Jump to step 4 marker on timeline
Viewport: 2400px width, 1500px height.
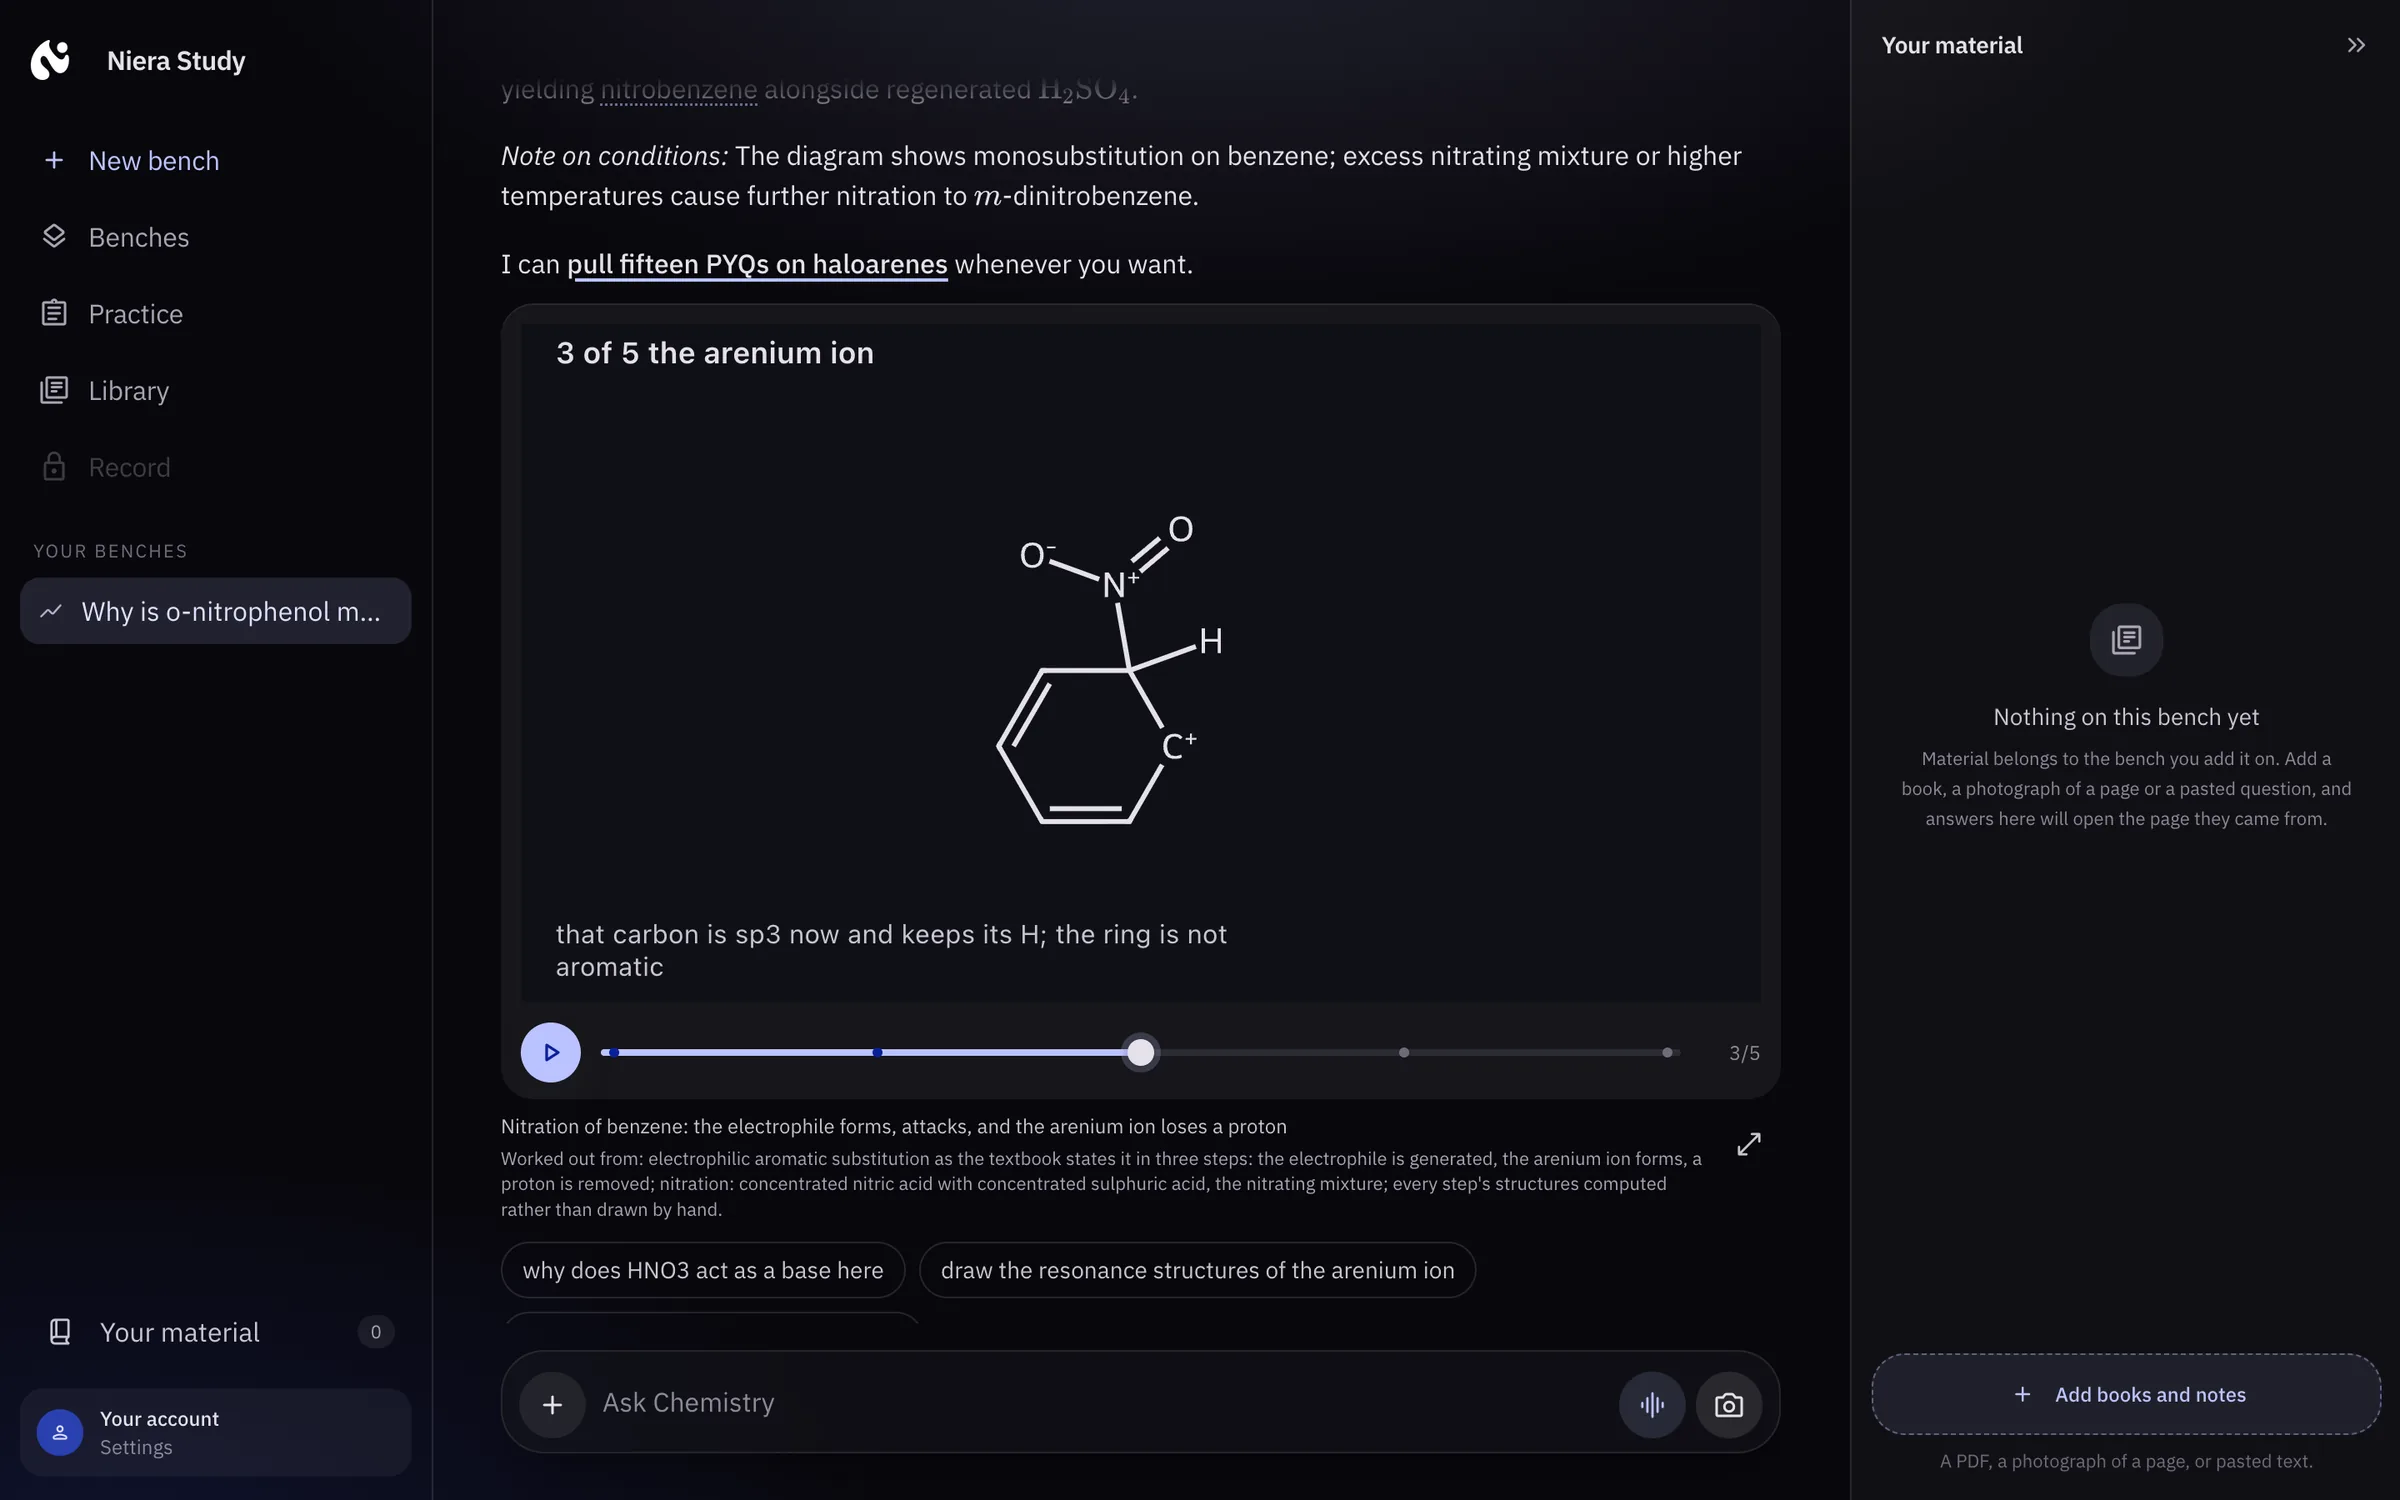pos(1404,1052)
